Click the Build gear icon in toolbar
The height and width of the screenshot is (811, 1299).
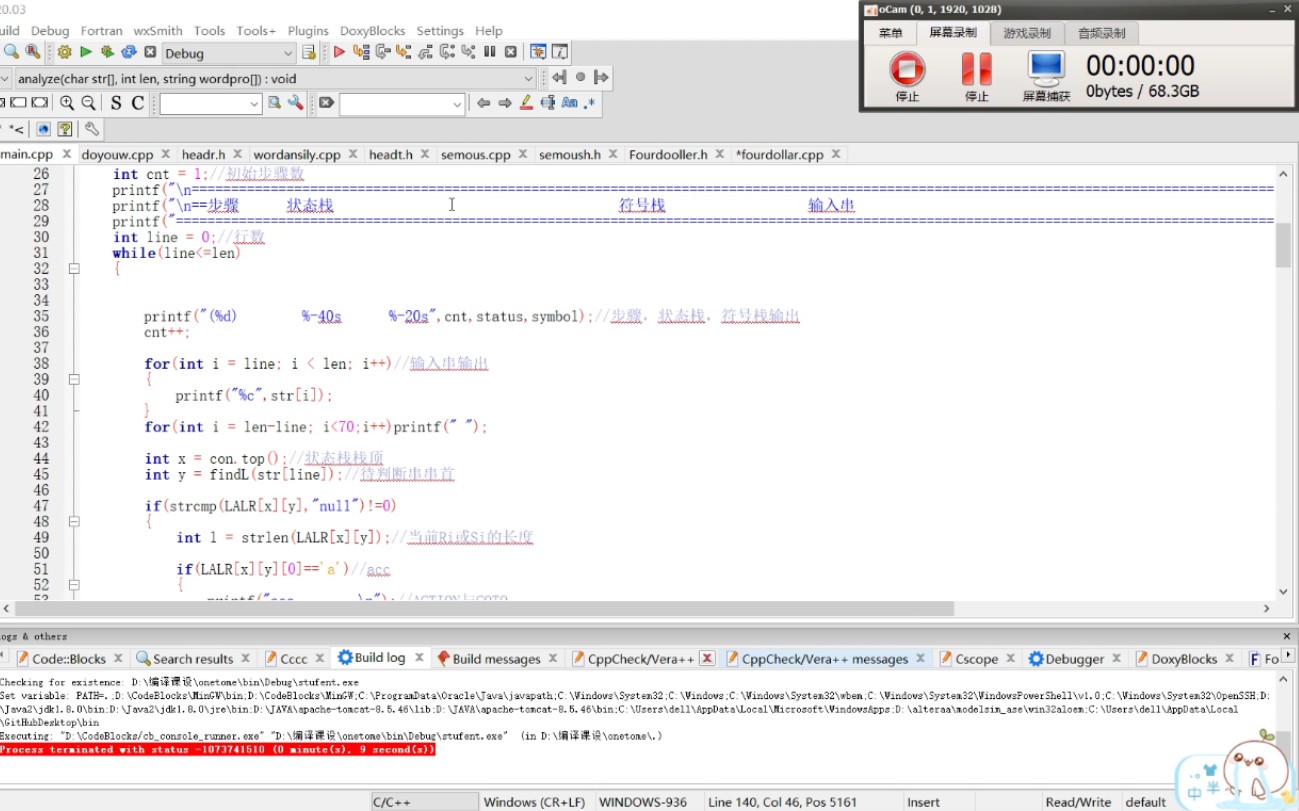point(64,52)
